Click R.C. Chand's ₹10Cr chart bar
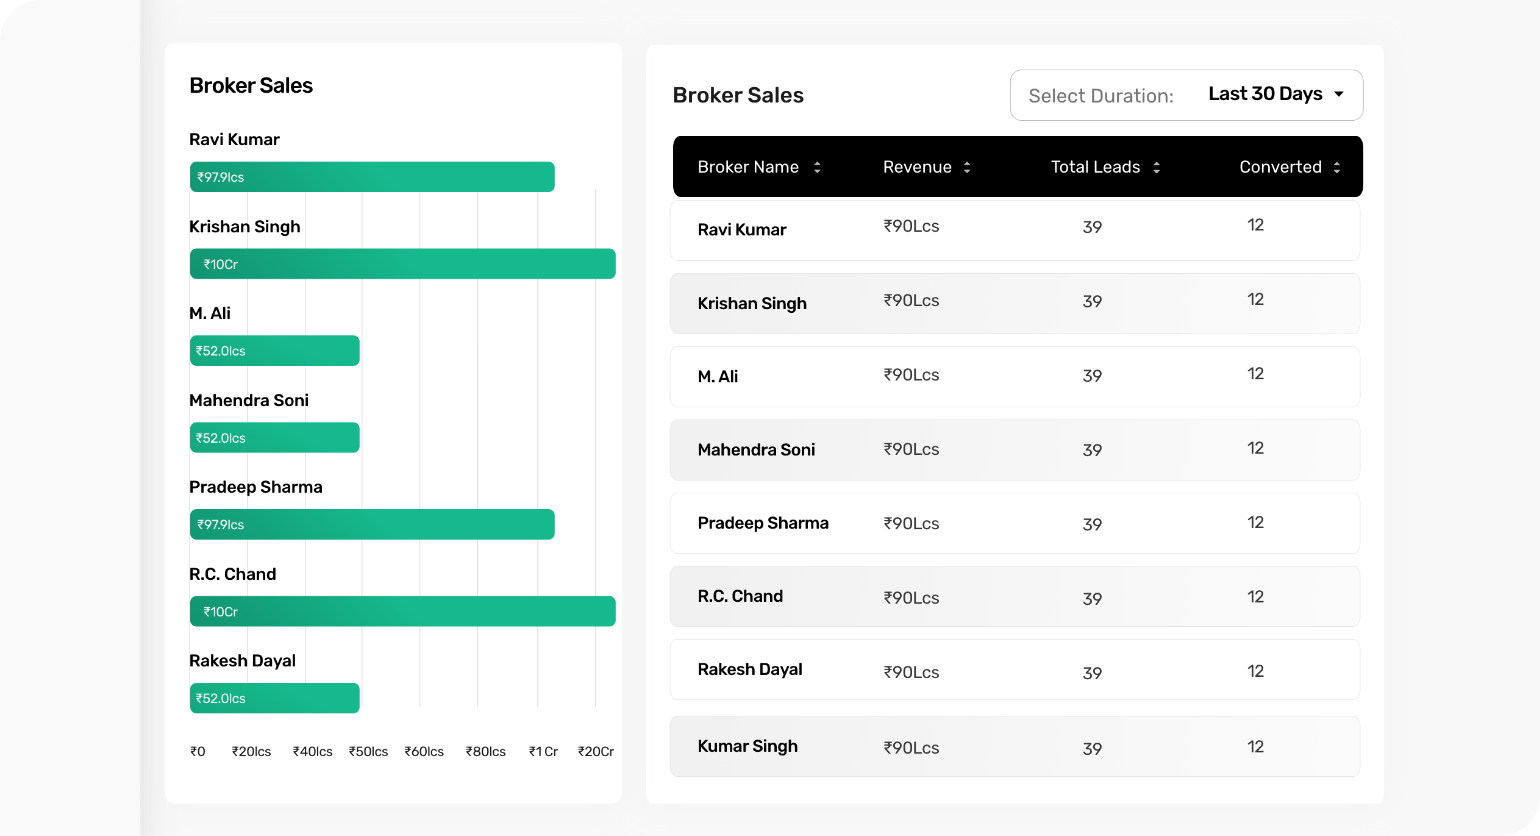The image size is (1540, 836). point(403,611)
